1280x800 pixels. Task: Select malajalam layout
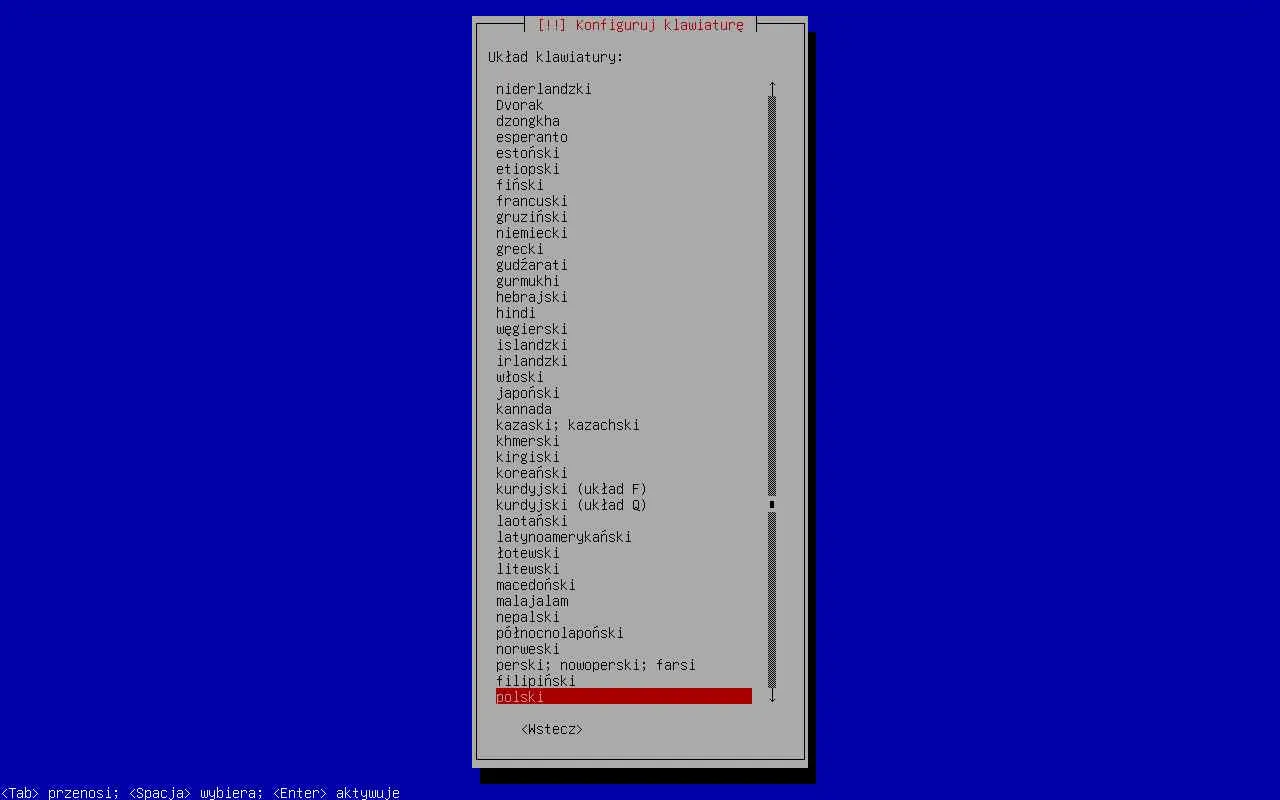tap(624, 601)
